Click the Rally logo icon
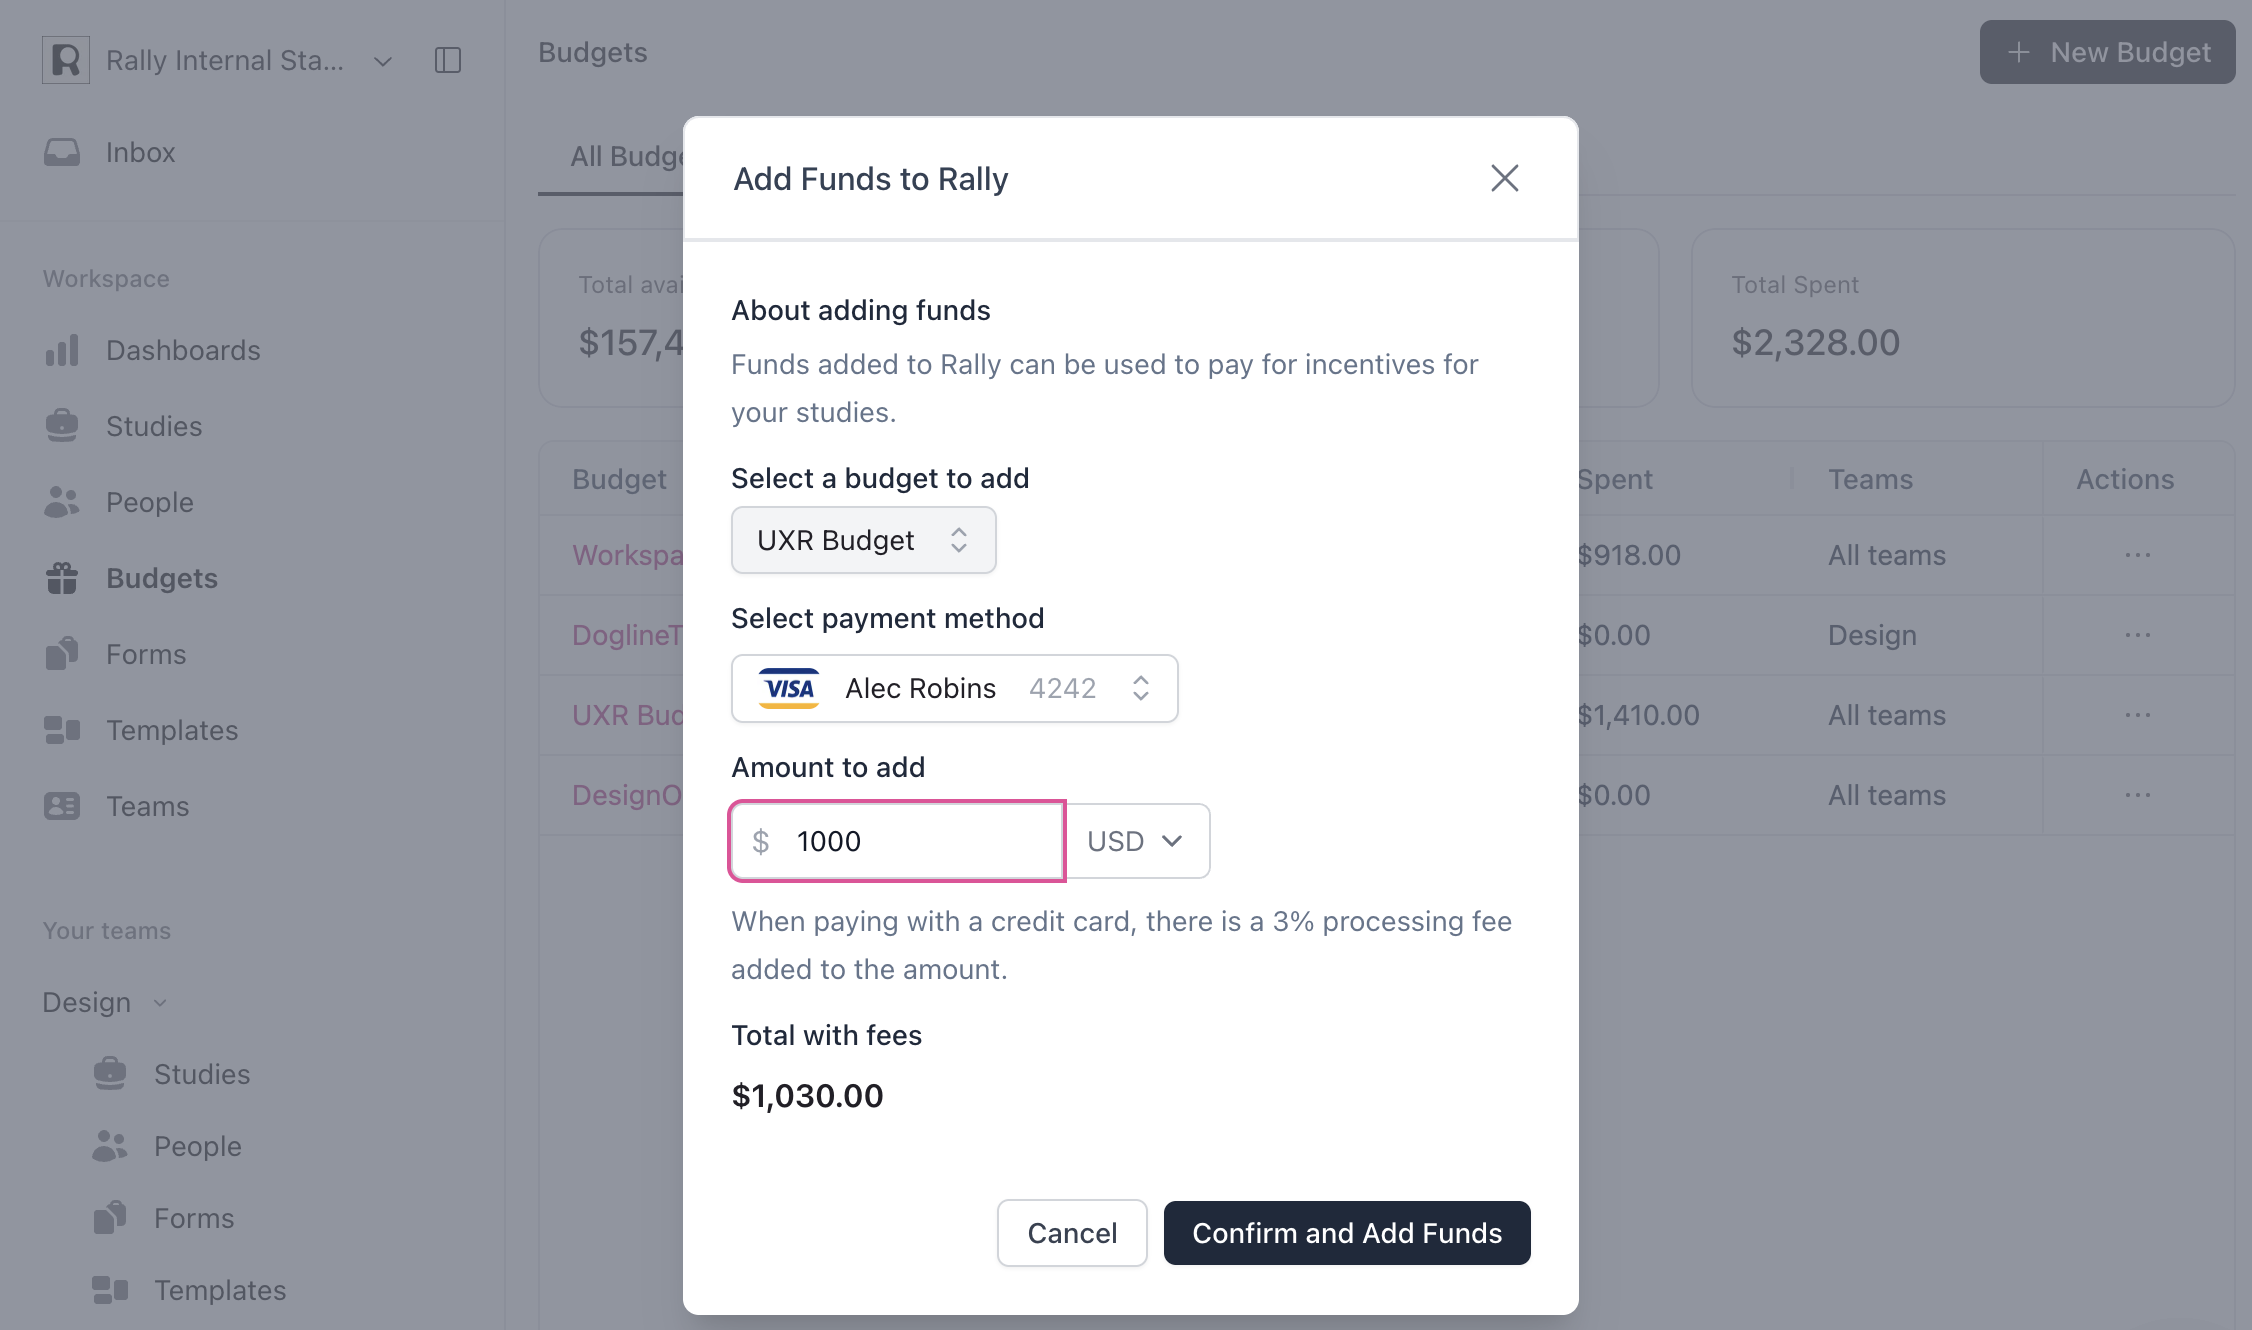 coord(66,60)
